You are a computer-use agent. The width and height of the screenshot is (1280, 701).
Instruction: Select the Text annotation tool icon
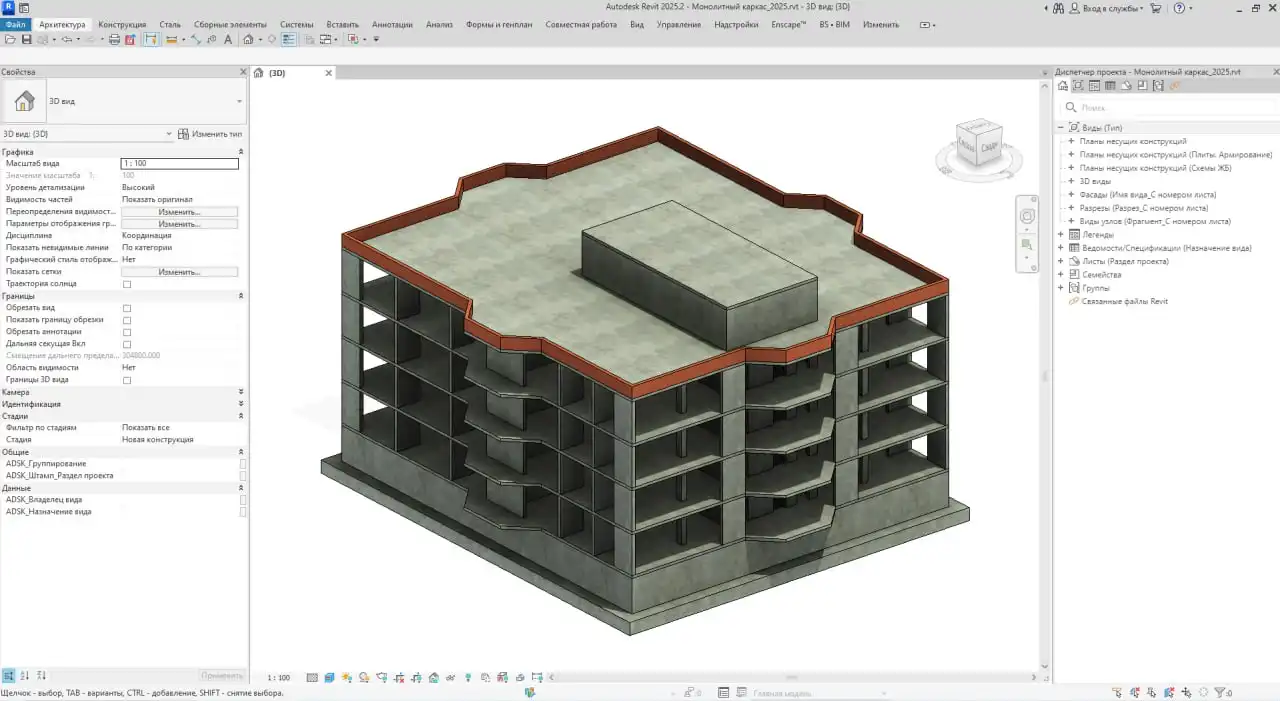228,38
